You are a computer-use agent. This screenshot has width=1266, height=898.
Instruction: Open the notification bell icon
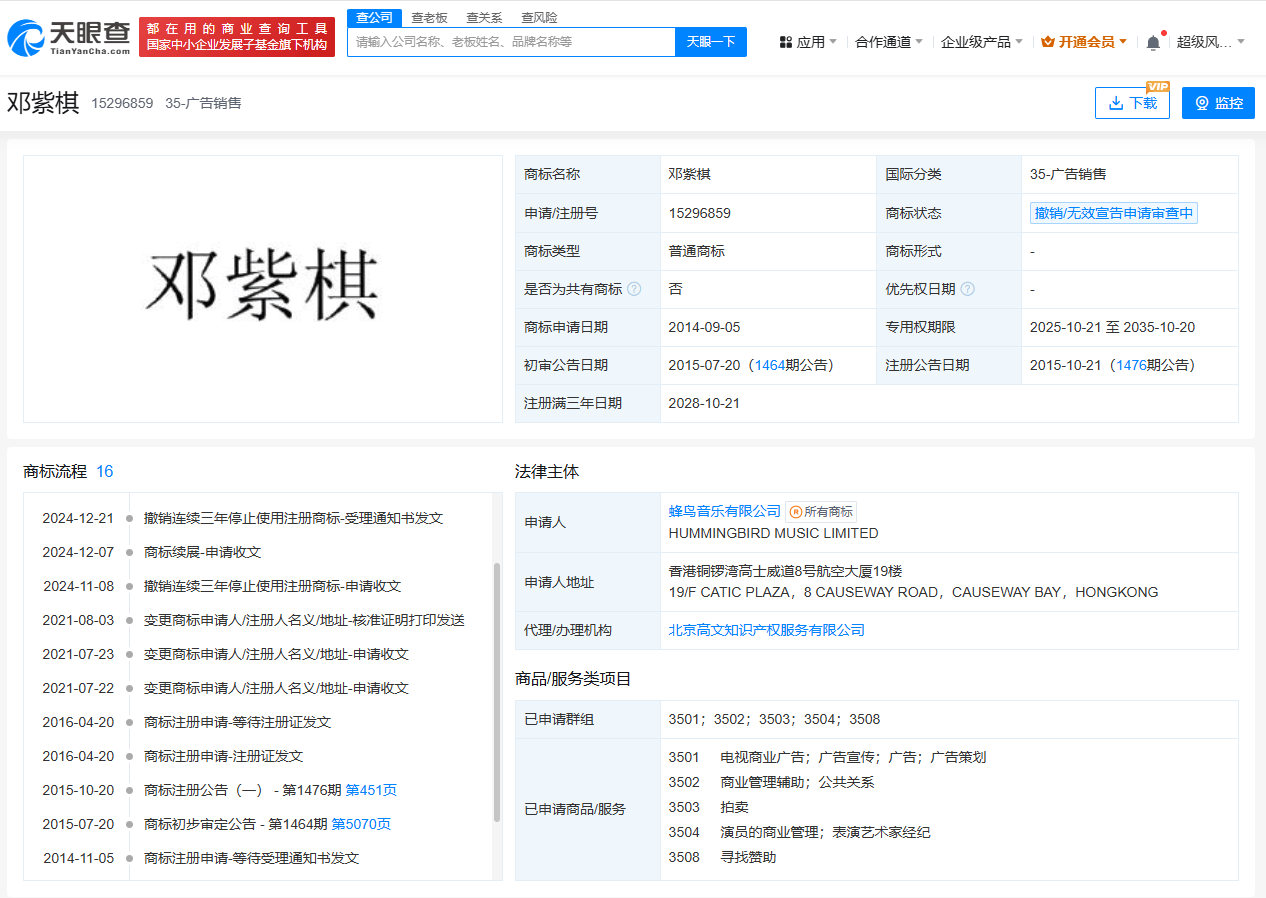(1153, 42)
